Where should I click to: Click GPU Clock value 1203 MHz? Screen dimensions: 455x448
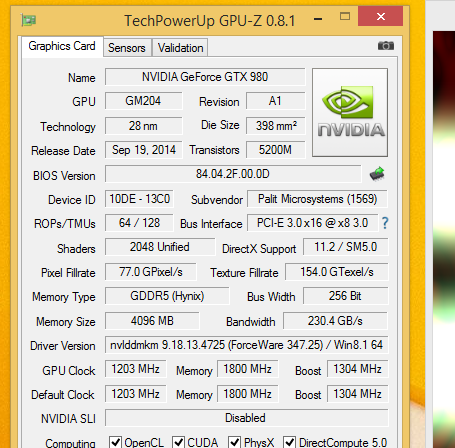click(x=136, y=369)
